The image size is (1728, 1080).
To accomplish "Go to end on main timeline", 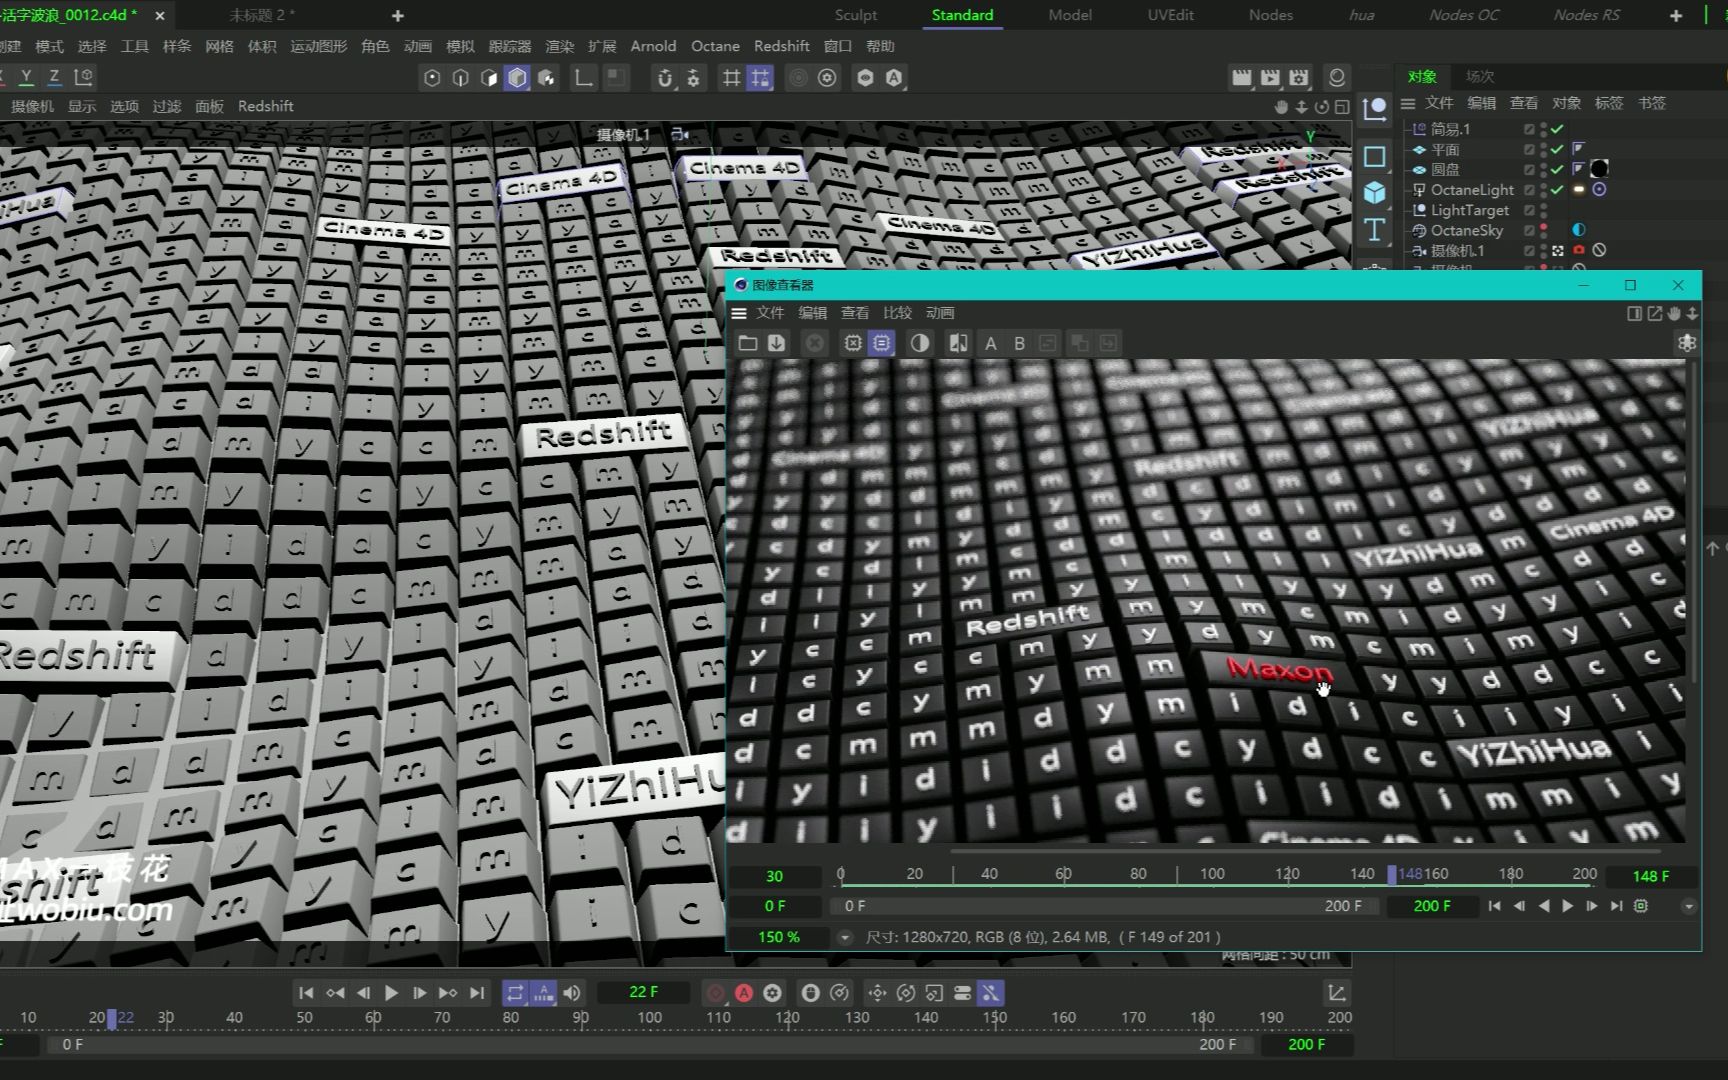I will coord(477,993).
